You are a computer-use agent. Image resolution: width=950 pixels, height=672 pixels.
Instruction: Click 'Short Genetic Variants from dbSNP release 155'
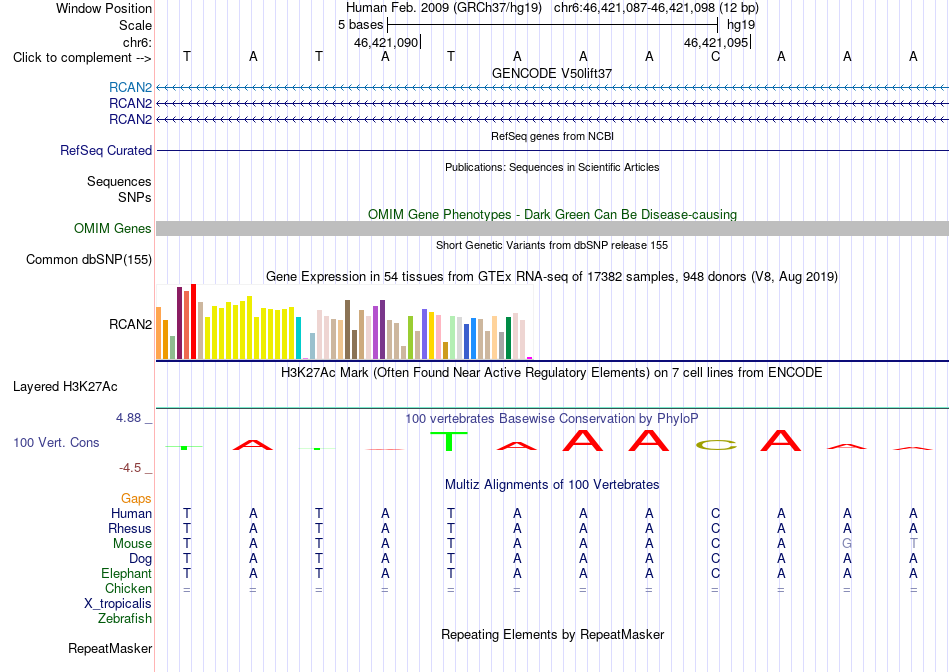(x=552, y=245)
